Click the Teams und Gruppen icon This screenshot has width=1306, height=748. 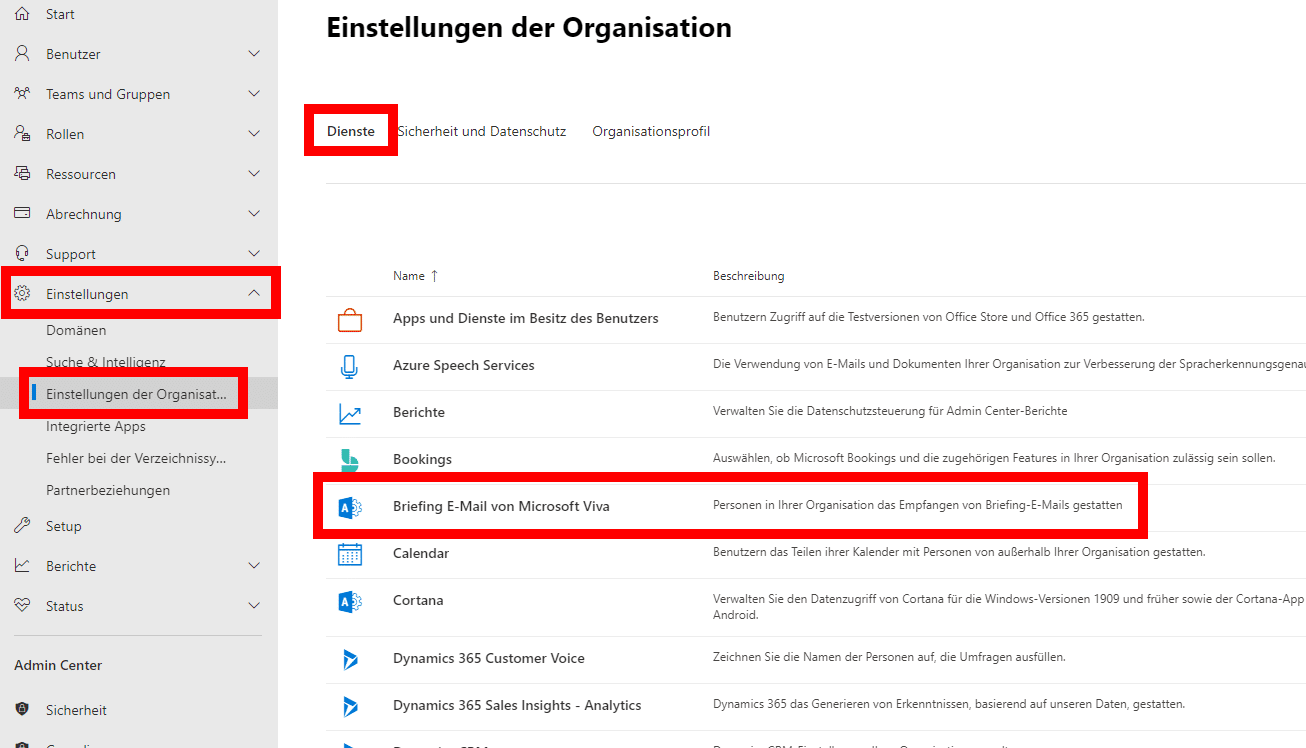(x=22, y=94)
